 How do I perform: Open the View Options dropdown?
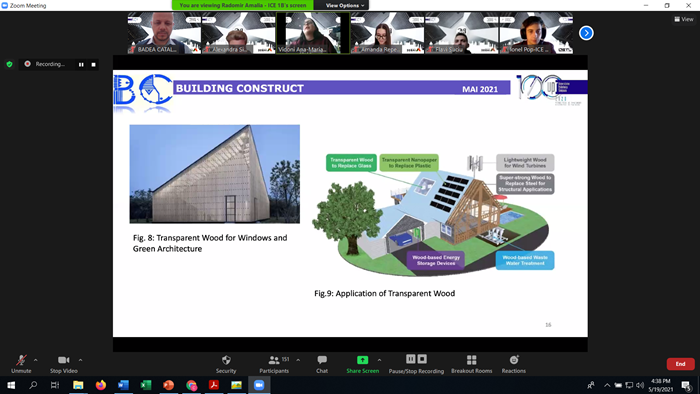click(344, 5)
